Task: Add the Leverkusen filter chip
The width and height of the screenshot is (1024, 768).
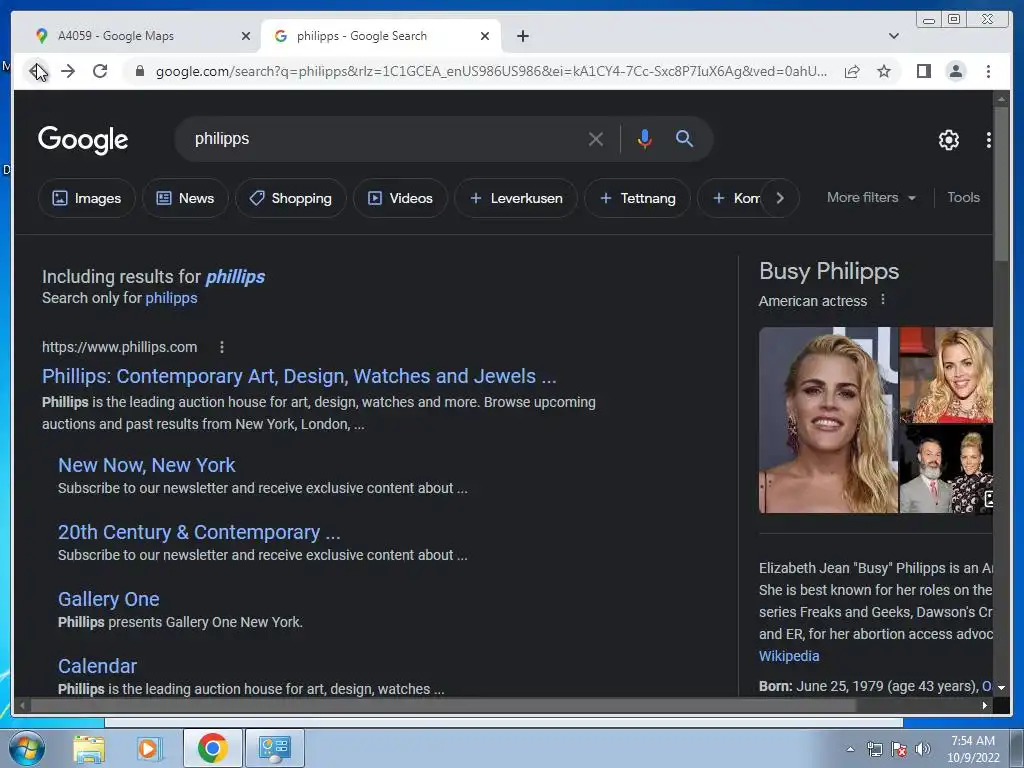Action: pos(516,198)
